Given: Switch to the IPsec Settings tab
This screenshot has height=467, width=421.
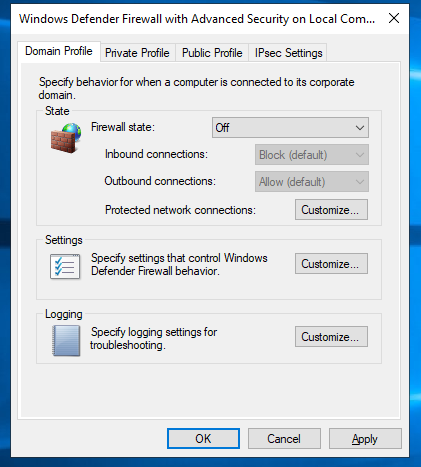Looking at the screenshot, I should click(288, 53).
